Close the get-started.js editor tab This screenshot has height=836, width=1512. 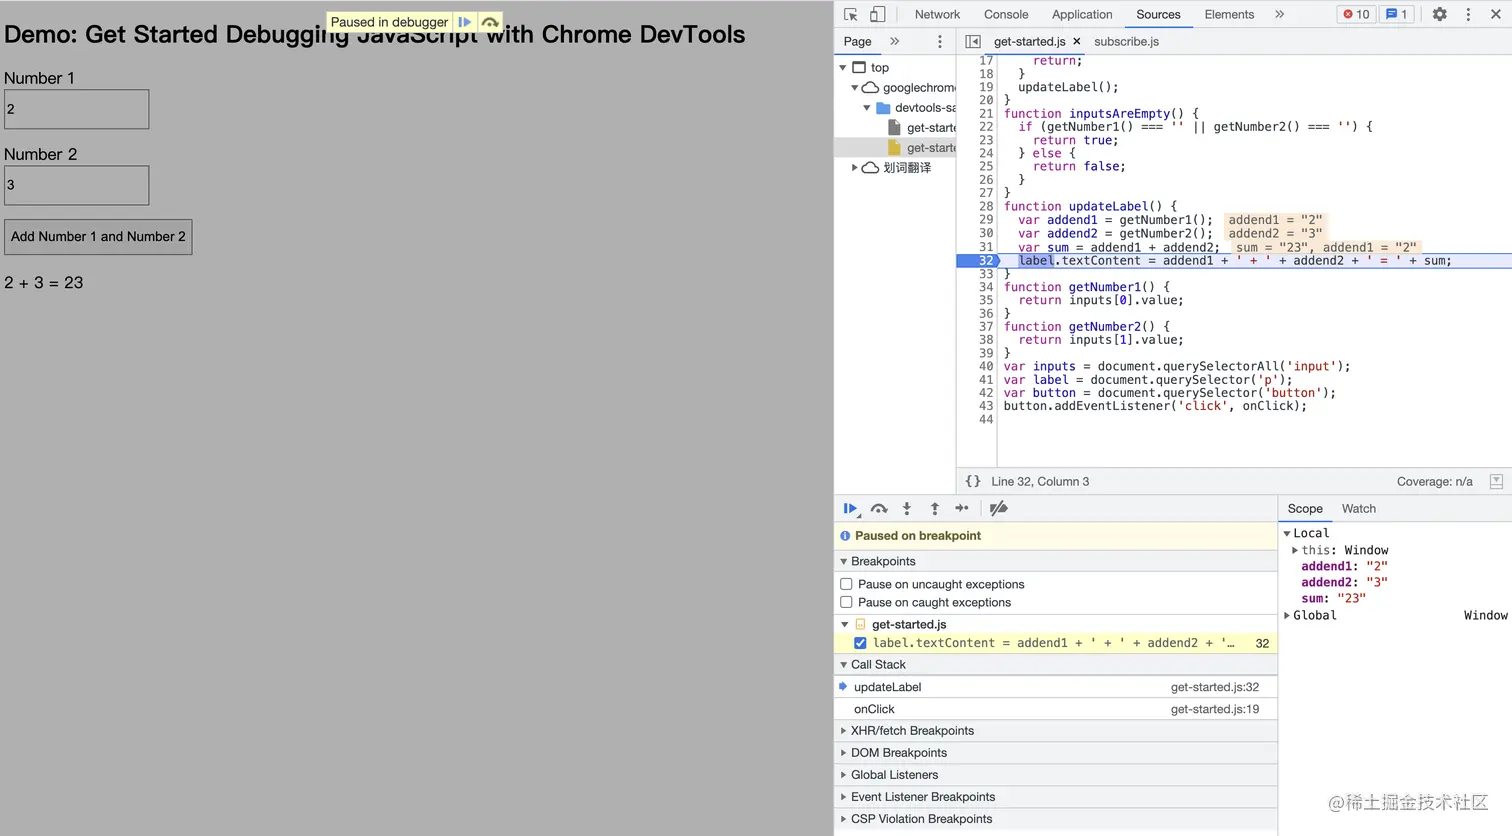click(x=1077, y=41)
